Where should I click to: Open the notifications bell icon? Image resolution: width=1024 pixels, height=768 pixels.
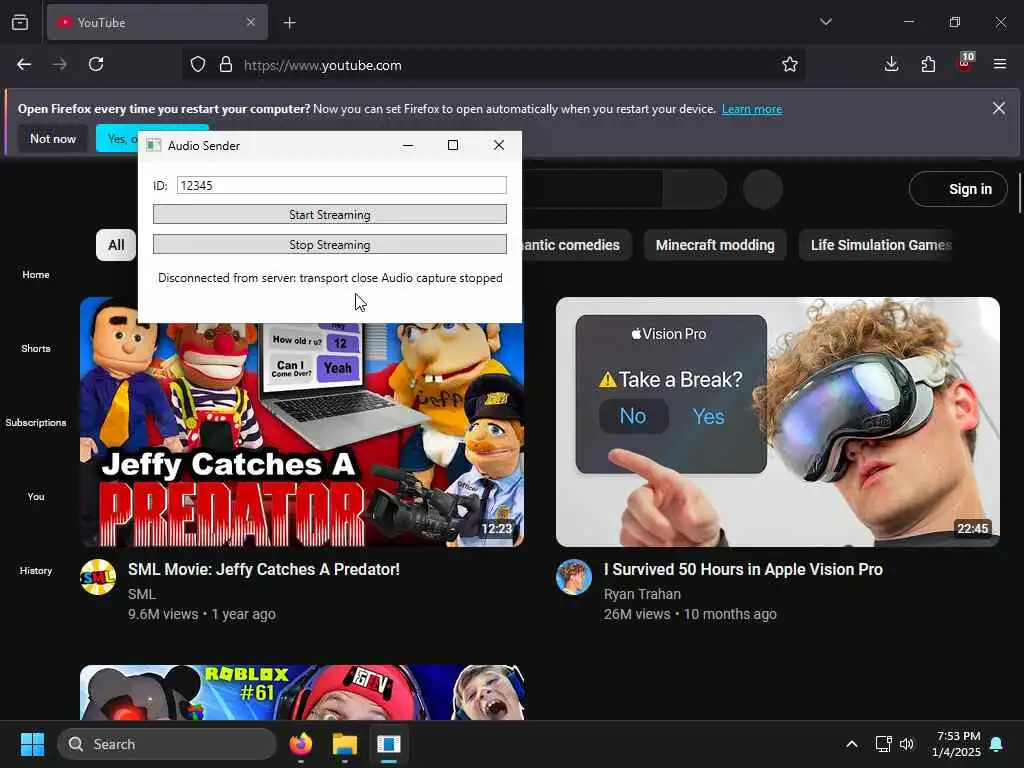coord(997,744)
